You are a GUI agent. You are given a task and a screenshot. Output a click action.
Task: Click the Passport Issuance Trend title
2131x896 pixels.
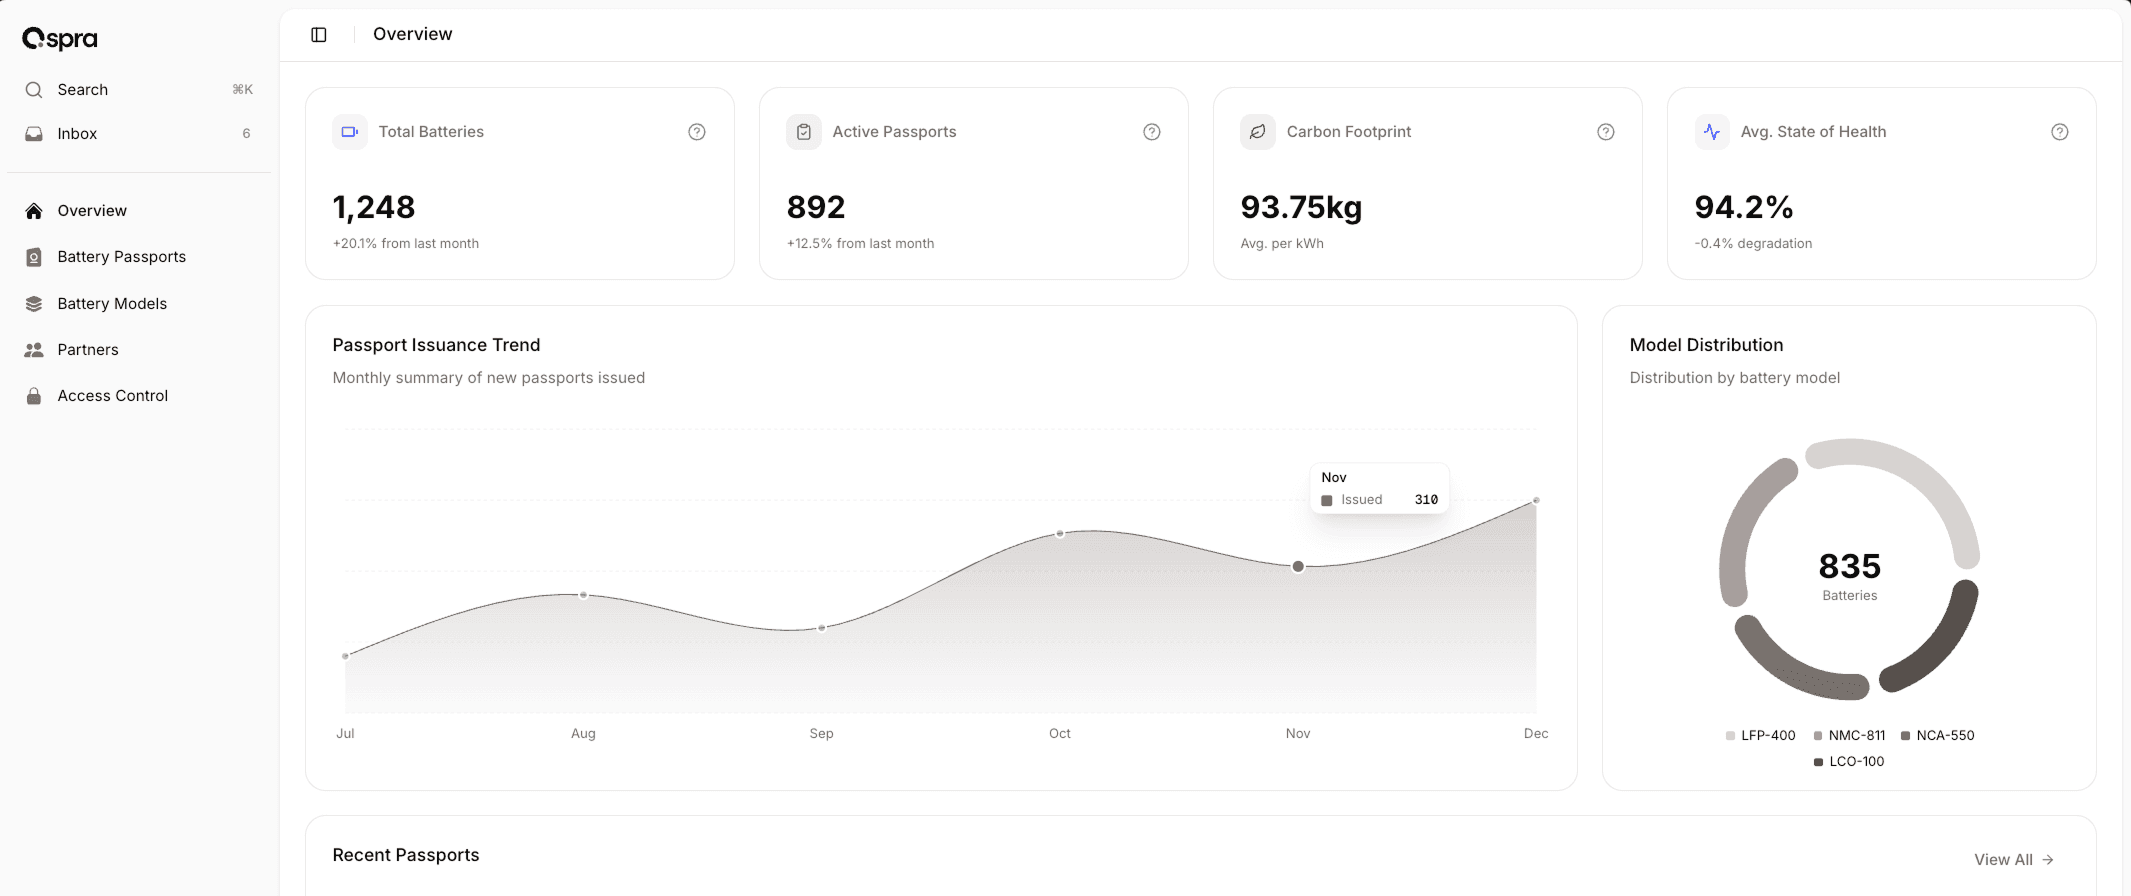(x=436, y=345)
